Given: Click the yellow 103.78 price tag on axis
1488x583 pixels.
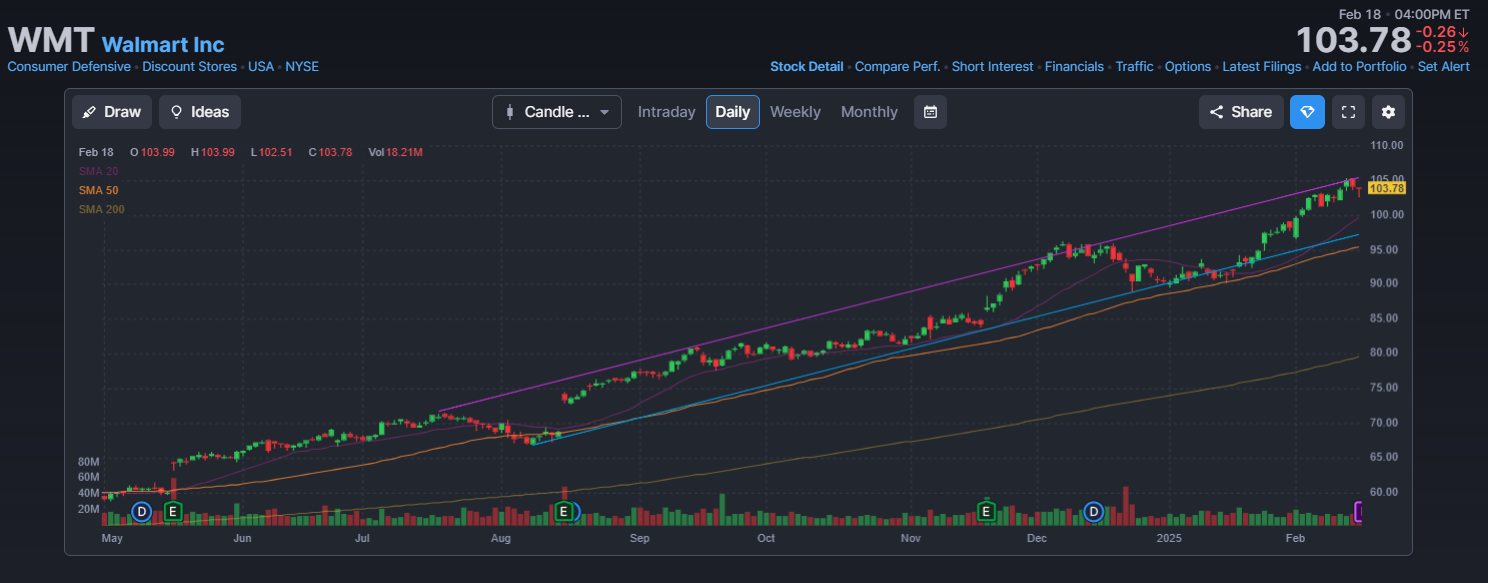Looking at the screenshot, I should [1387, 188].
